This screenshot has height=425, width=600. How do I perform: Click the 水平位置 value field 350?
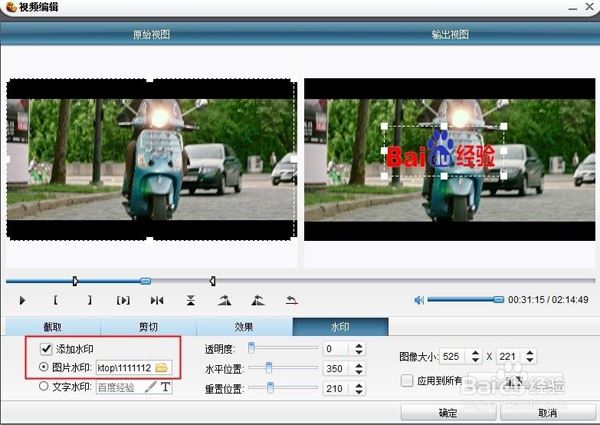(x=338, y=369)
